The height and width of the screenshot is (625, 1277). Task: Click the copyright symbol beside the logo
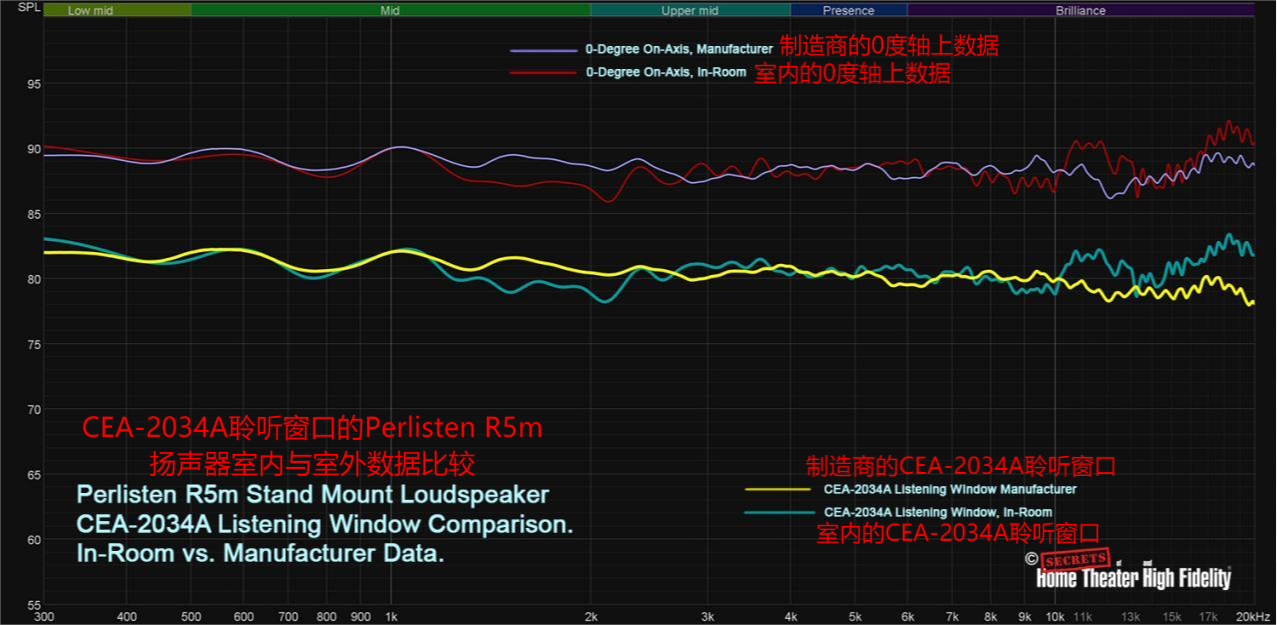click(1030, 560)
